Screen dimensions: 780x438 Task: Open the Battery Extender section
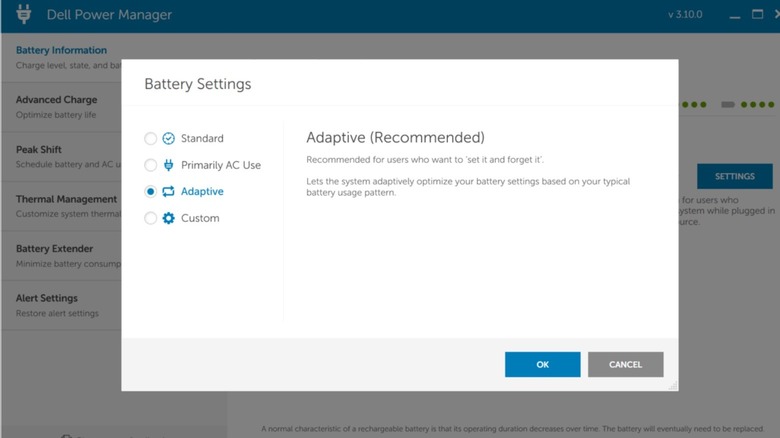click(61, 256)
